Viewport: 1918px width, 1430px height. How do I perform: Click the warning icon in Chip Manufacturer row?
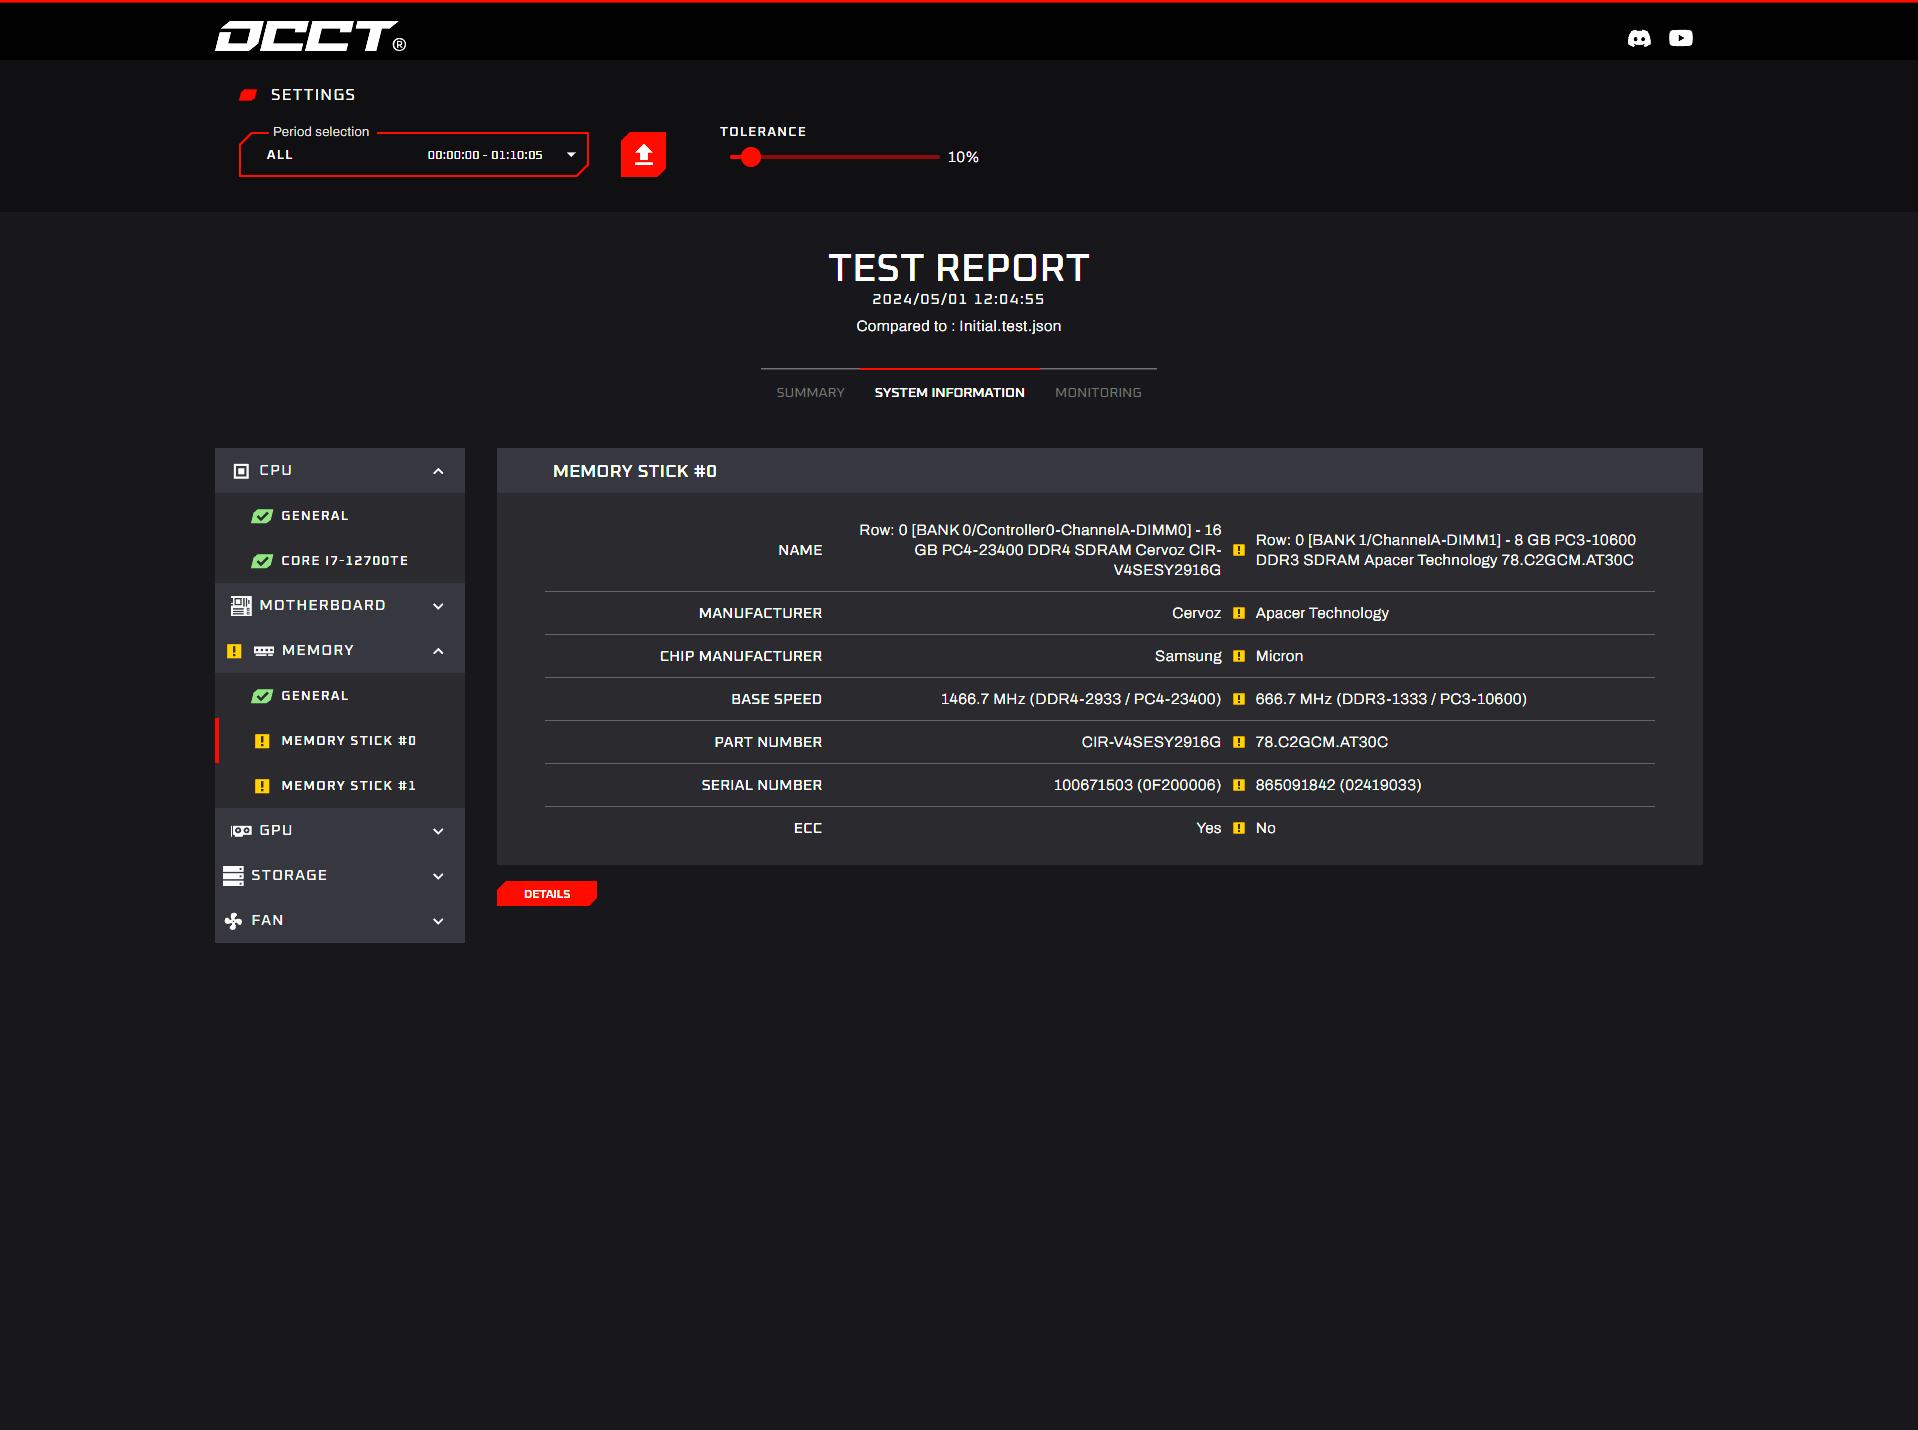[1239, 656]
